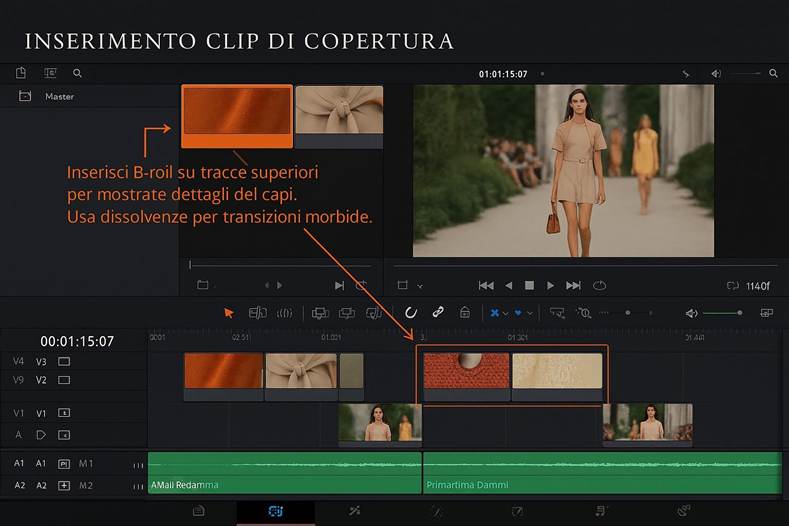Image resolution: width=789 pixels, height=526 pixels.
Task: Select the AMail Redamma audio clip
Action: pos(284,472)
